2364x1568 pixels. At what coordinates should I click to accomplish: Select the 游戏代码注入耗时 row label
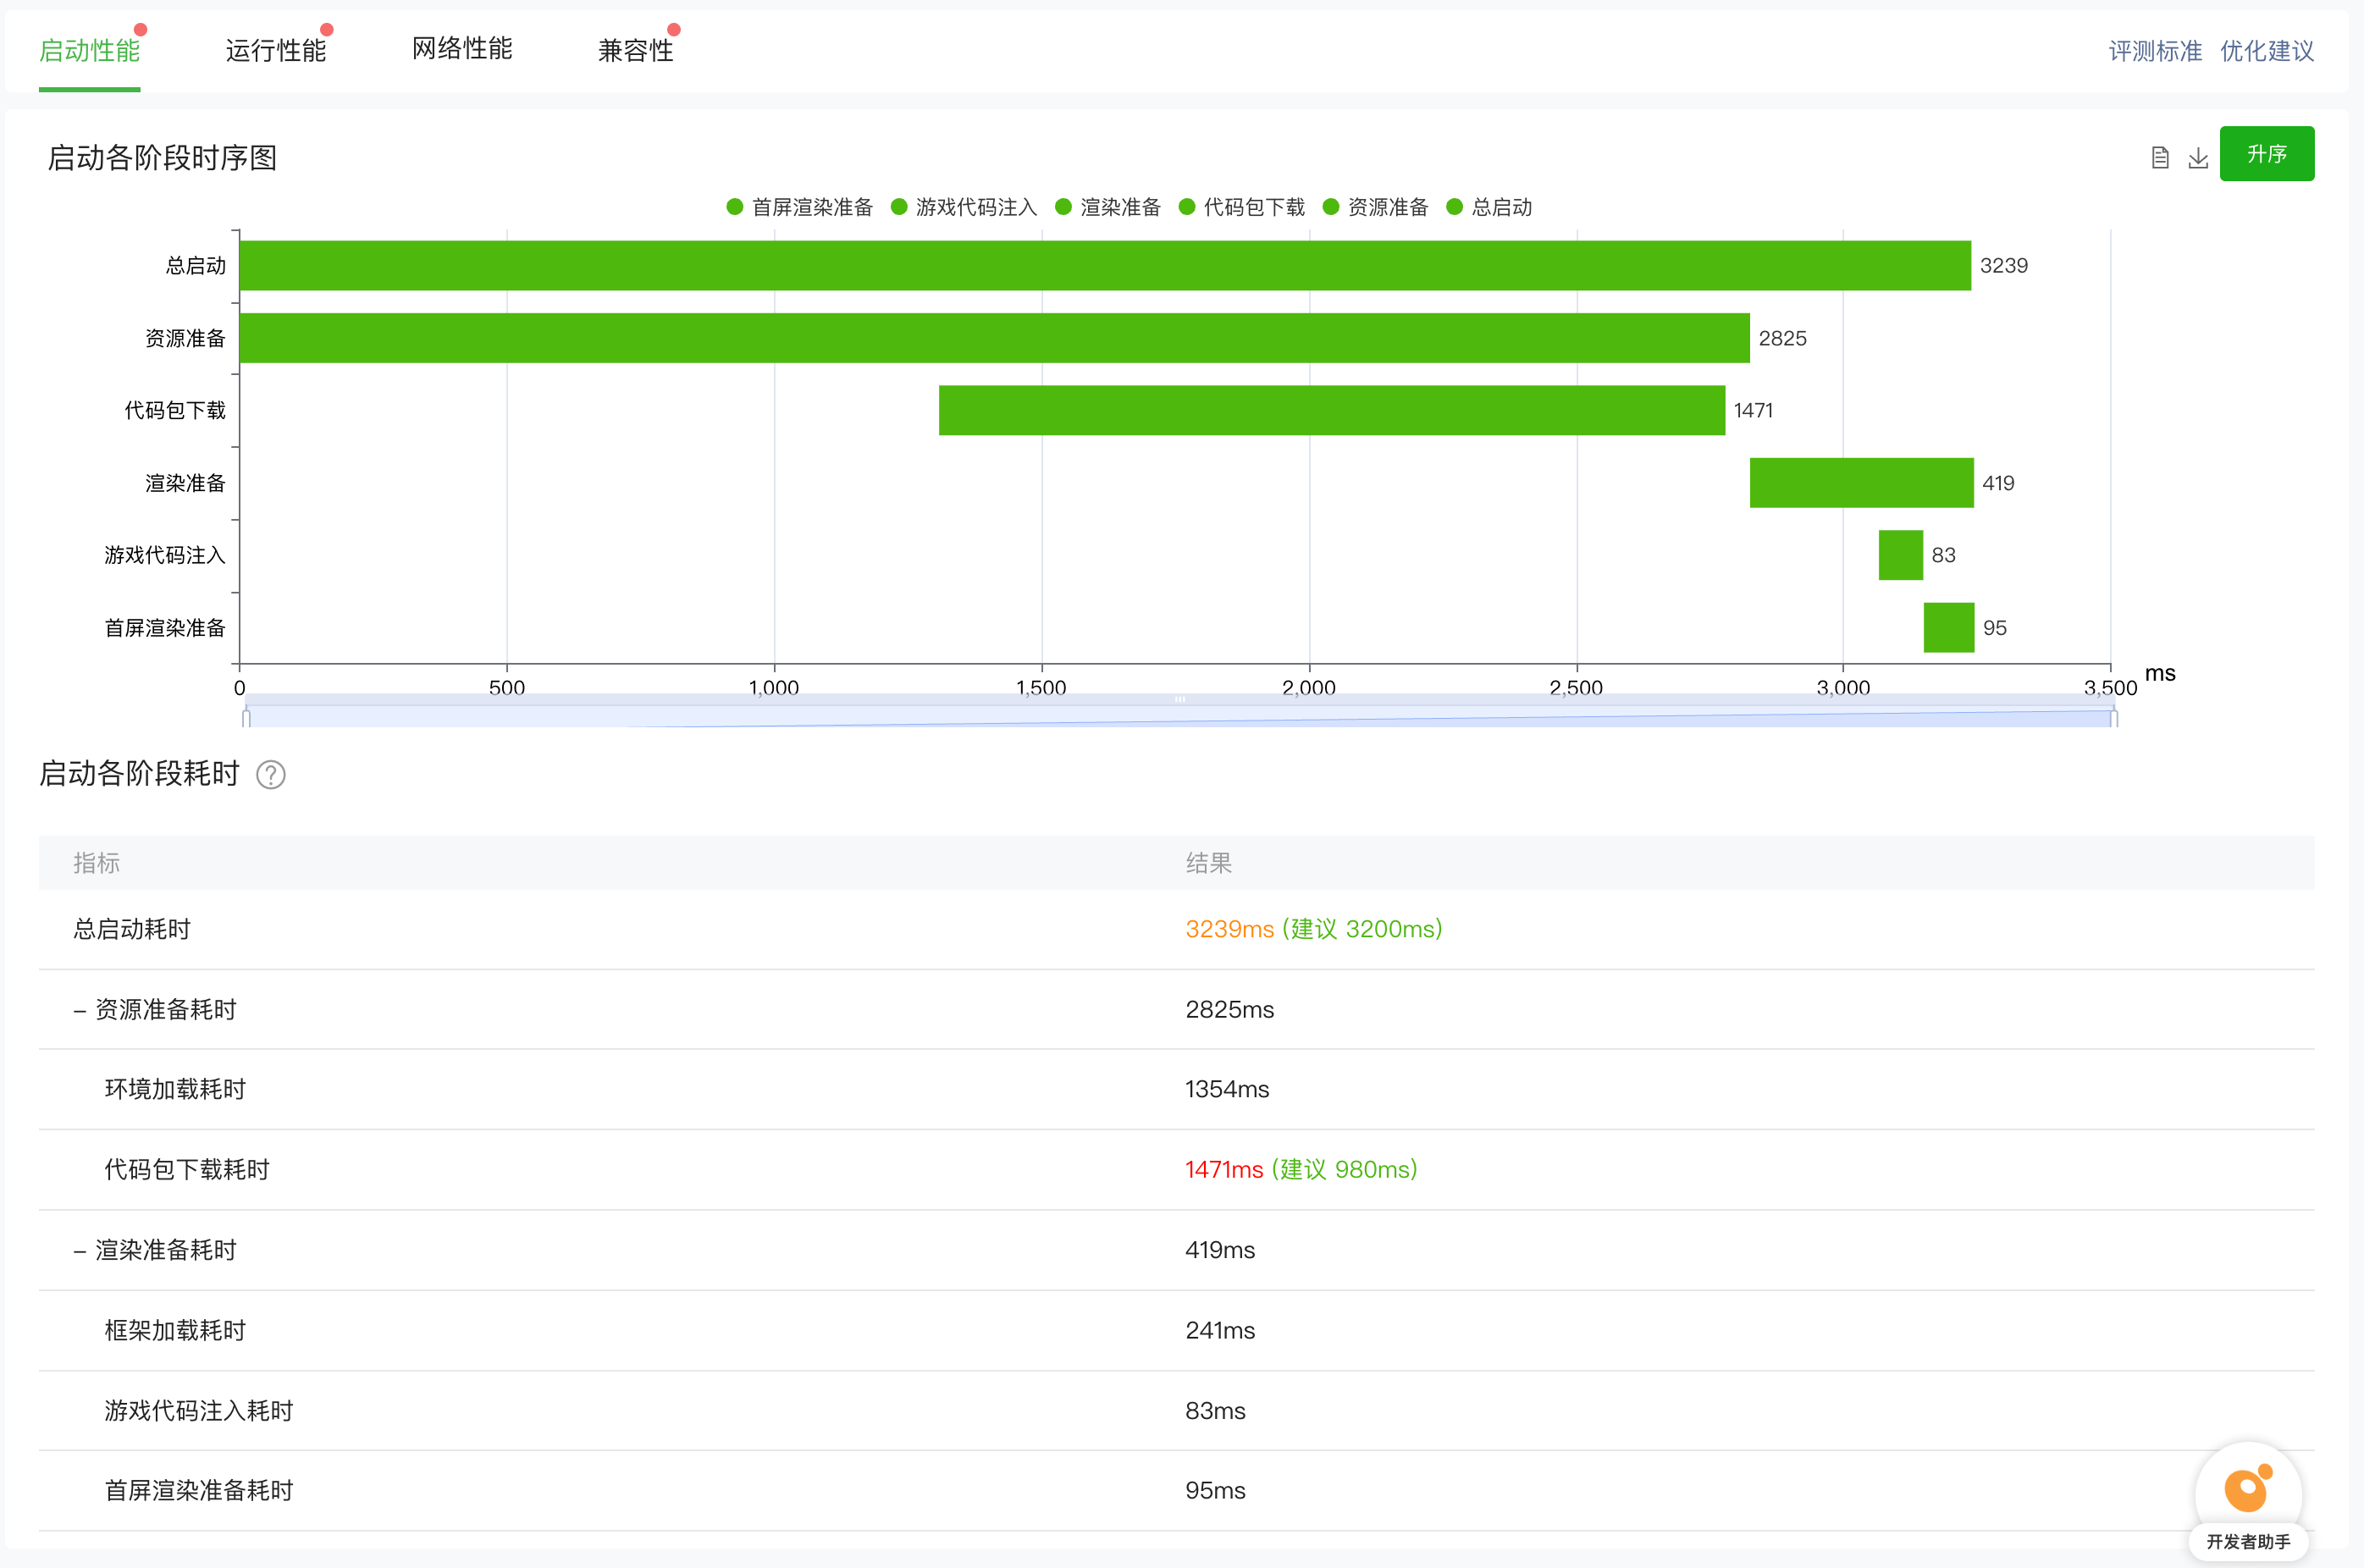click(x=199, y=1411)
